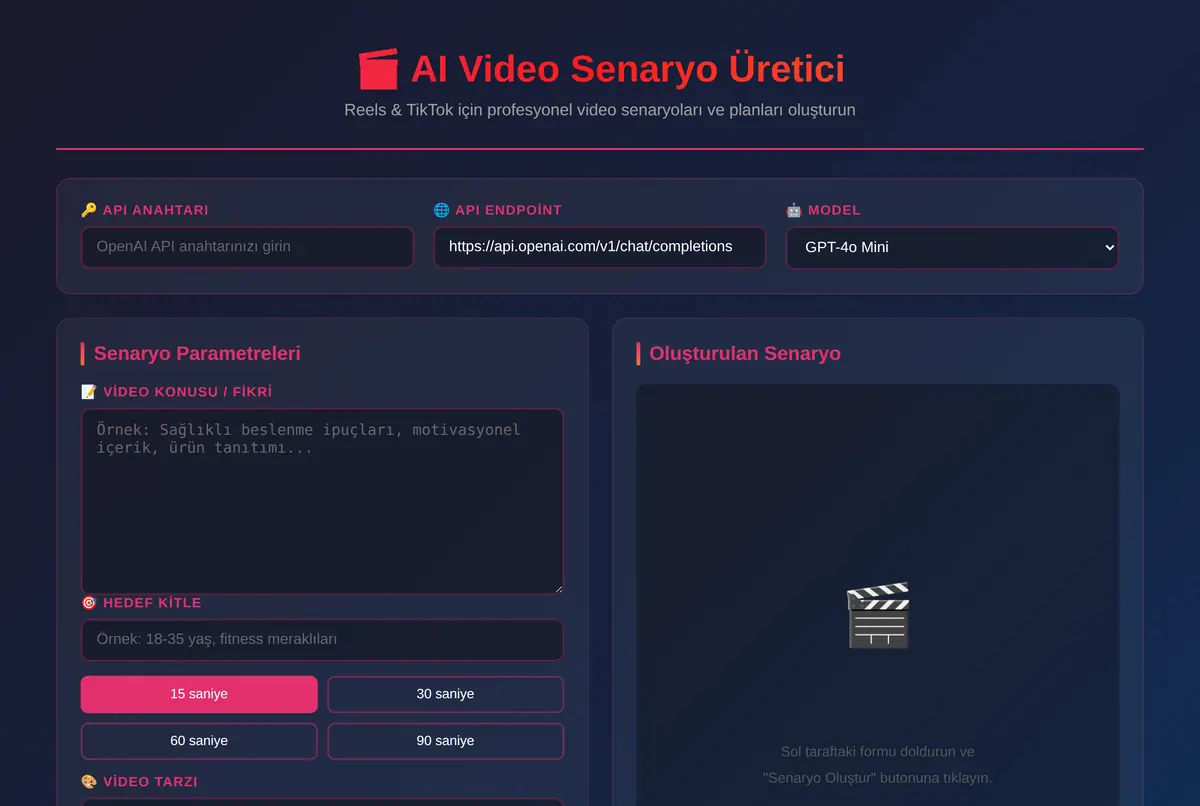Image resolution: width=1200 pixels, height=806 pixels.
Task: Click the video topic textarea
Action: tap(322, 501)
